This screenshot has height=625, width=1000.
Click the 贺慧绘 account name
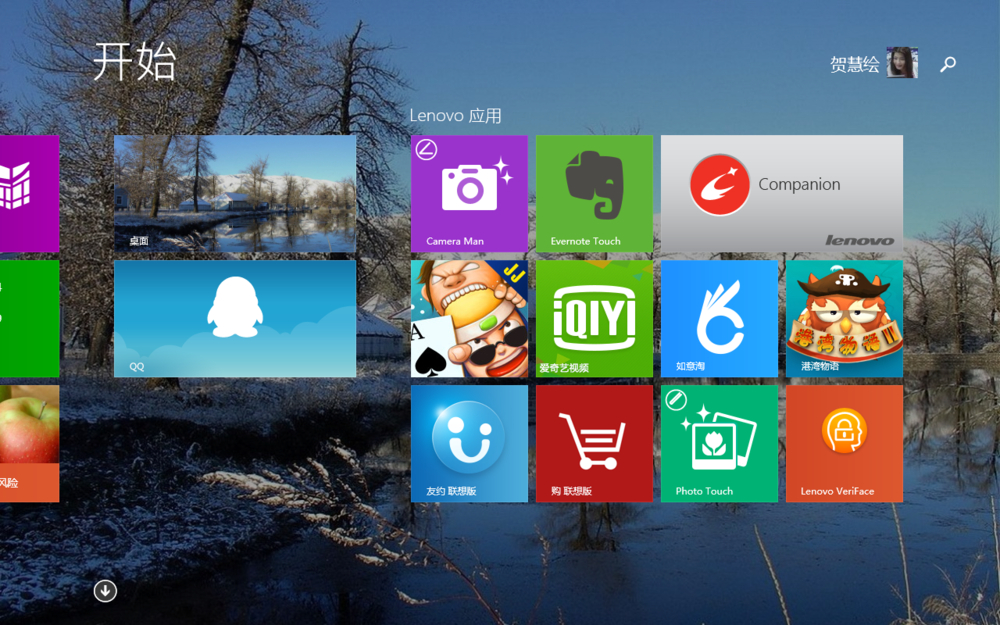click(855, 64)
